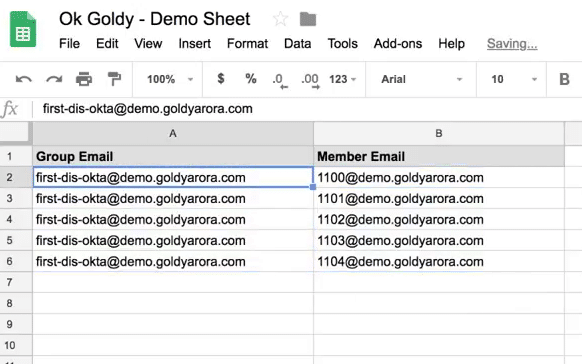Screen dimensions: 582x364
Task: Select first-dis-okta cell in row 3
Action: coord(173,199)
